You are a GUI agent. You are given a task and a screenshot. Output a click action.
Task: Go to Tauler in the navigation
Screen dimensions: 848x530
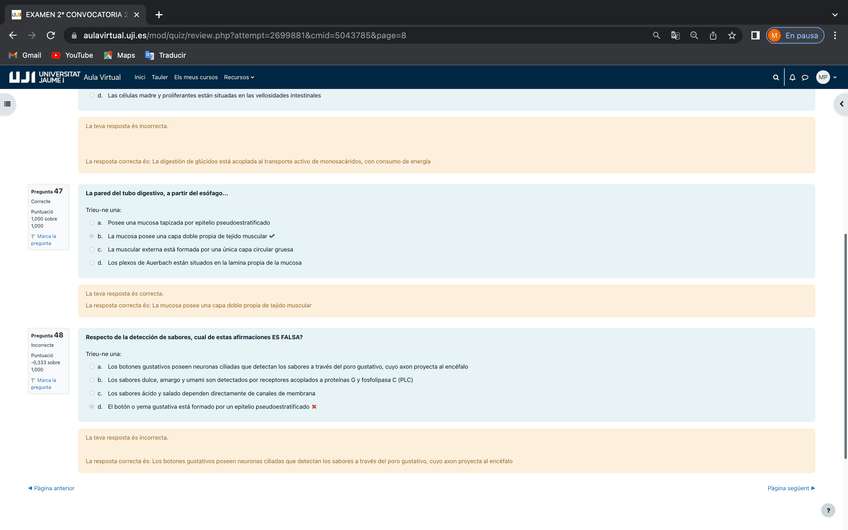(x=159, y=77)
